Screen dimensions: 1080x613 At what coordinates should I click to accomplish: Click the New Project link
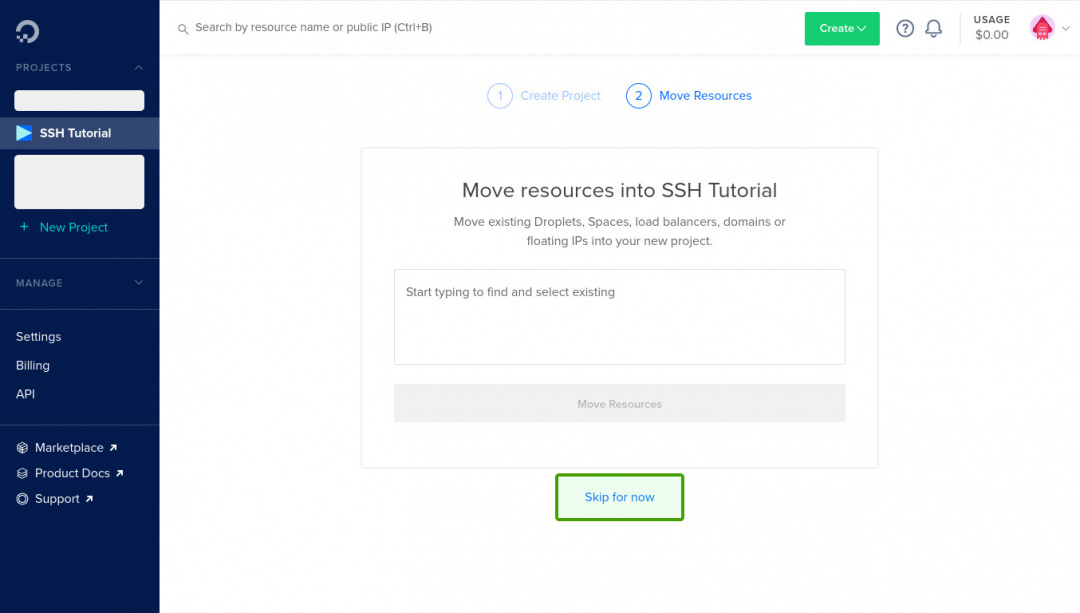pyautogui.click(x=74, y=227)
